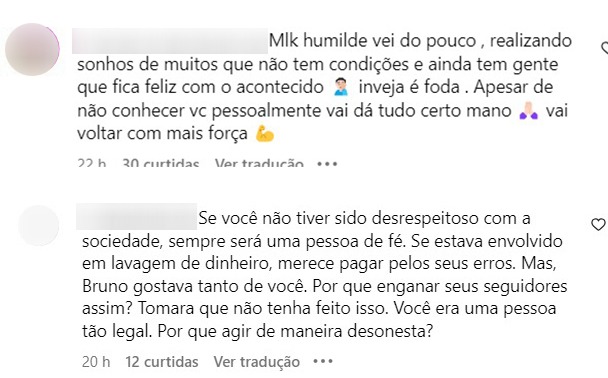This screenshot has width=608, height=378.
Task: Open the 20 h timestamp link
Action: pos(96,362)
